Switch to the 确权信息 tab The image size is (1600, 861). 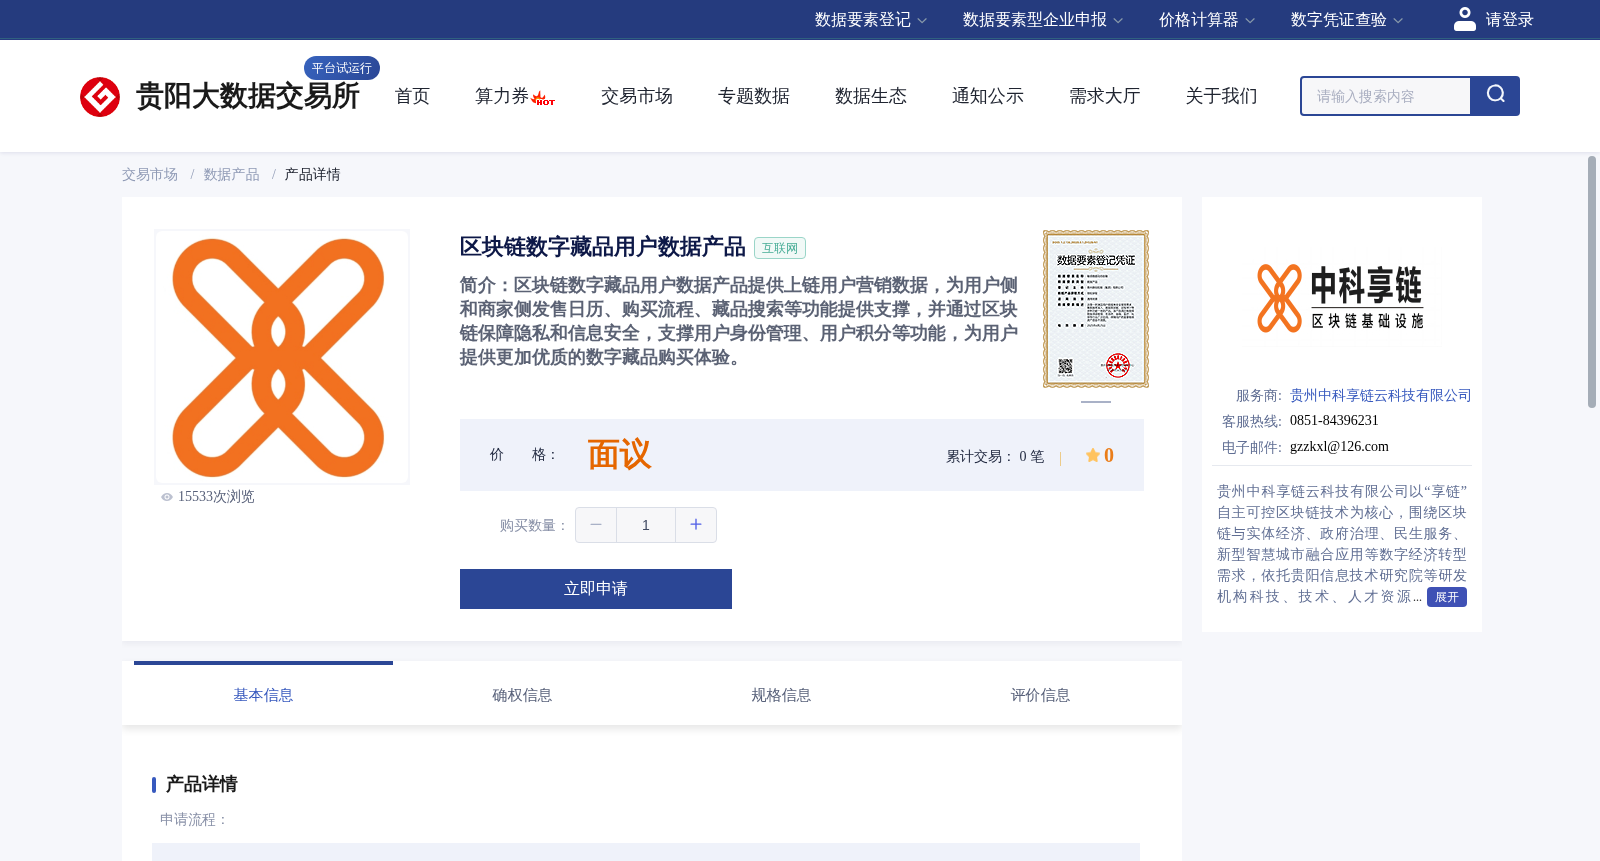522,695
